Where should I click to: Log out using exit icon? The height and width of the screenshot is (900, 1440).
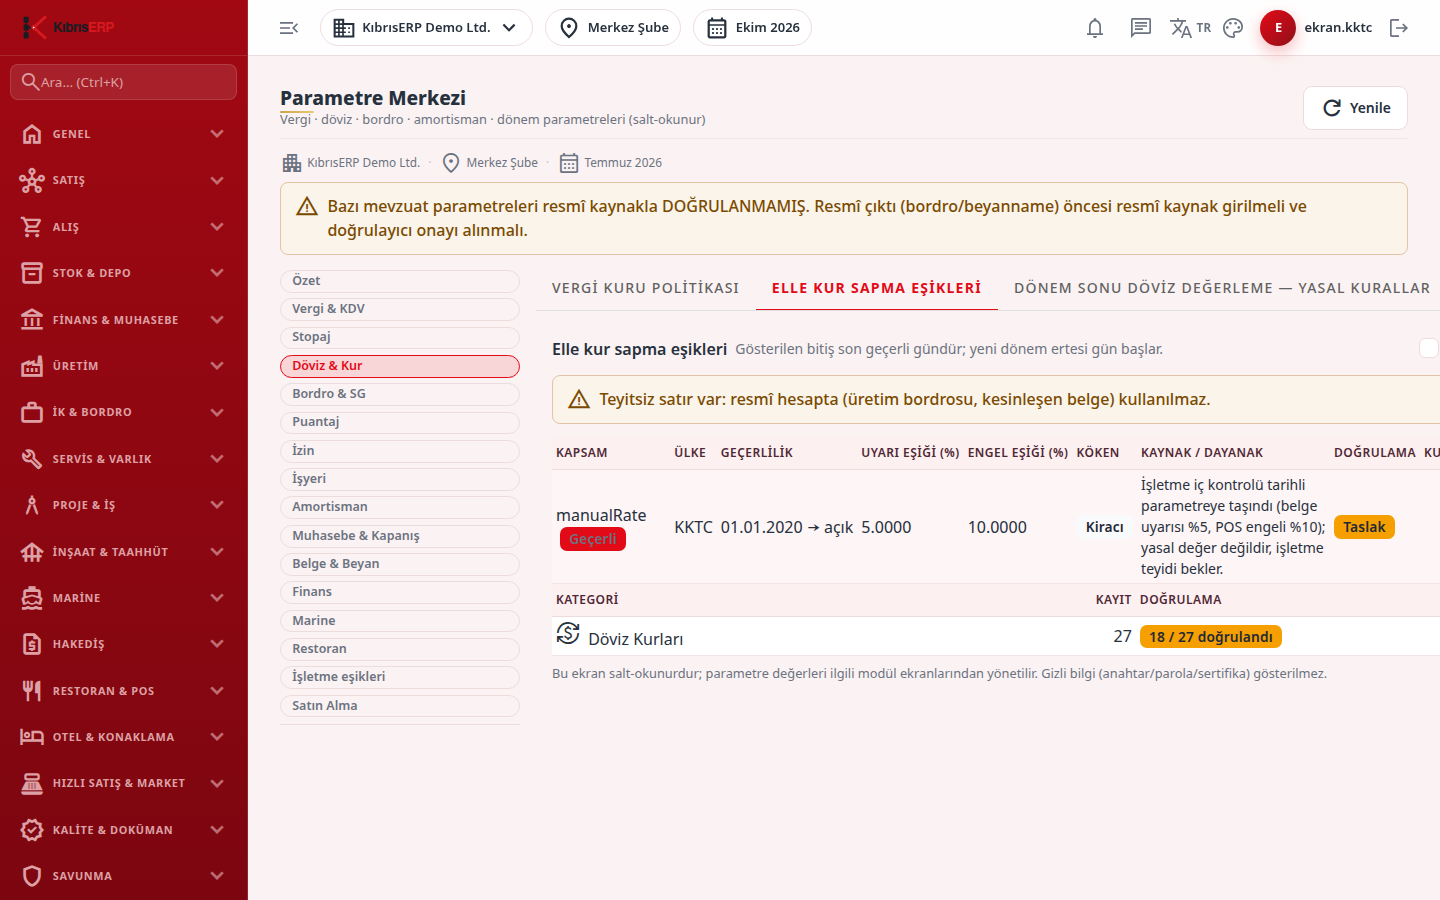[x=1399, y=28]
